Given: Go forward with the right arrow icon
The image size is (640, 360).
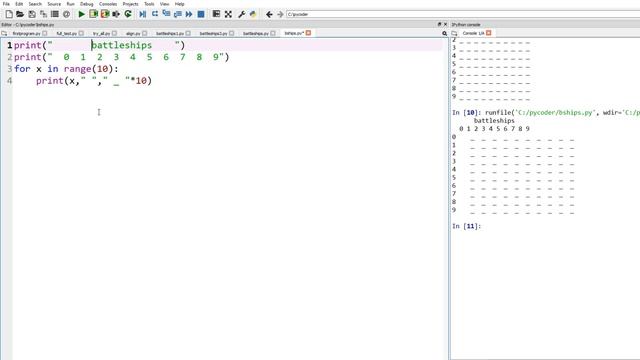Looking at the screenshot, I should tap(280, 14).
